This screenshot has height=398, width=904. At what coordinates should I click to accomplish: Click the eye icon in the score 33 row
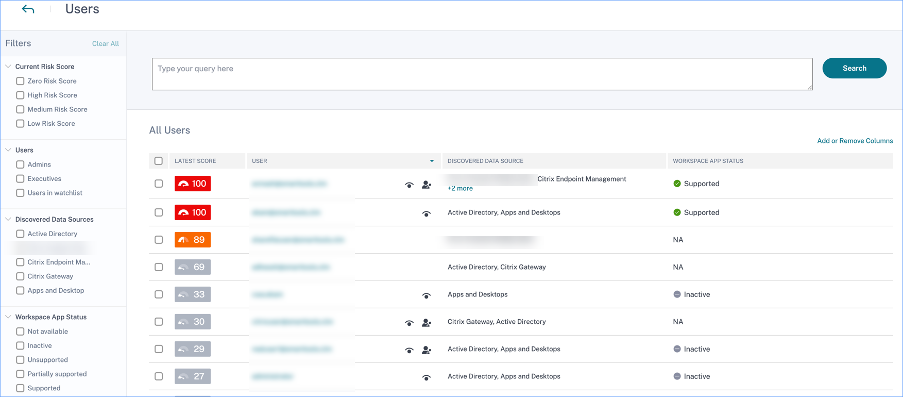426,295
